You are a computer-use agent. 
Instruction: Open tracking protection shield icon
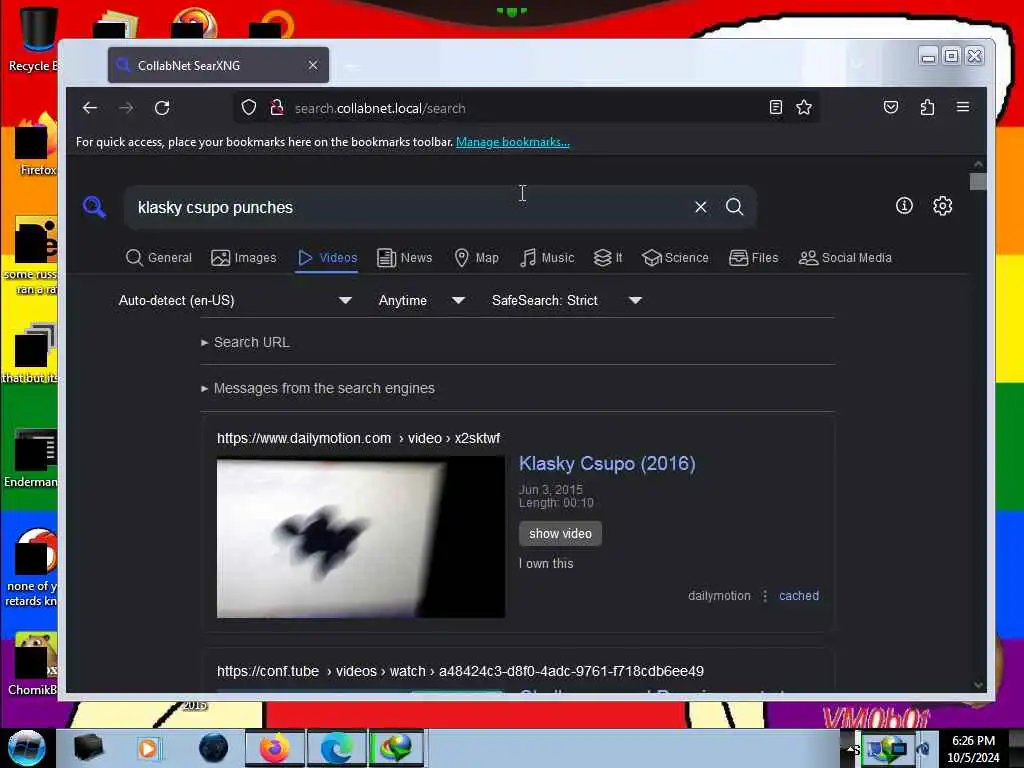coord(249,107)
